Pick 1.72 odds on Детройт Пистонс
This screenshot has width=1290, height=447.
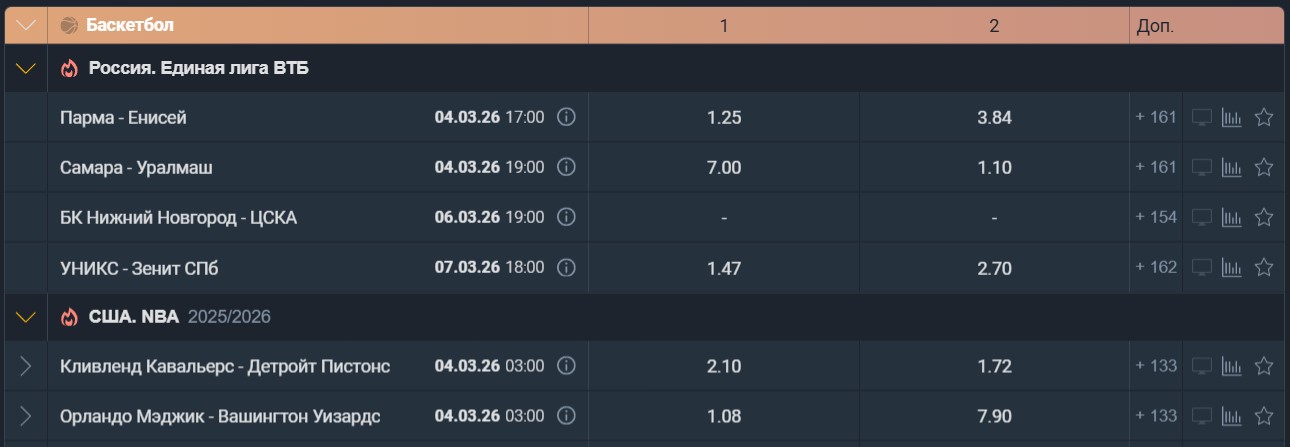(994, 366)
